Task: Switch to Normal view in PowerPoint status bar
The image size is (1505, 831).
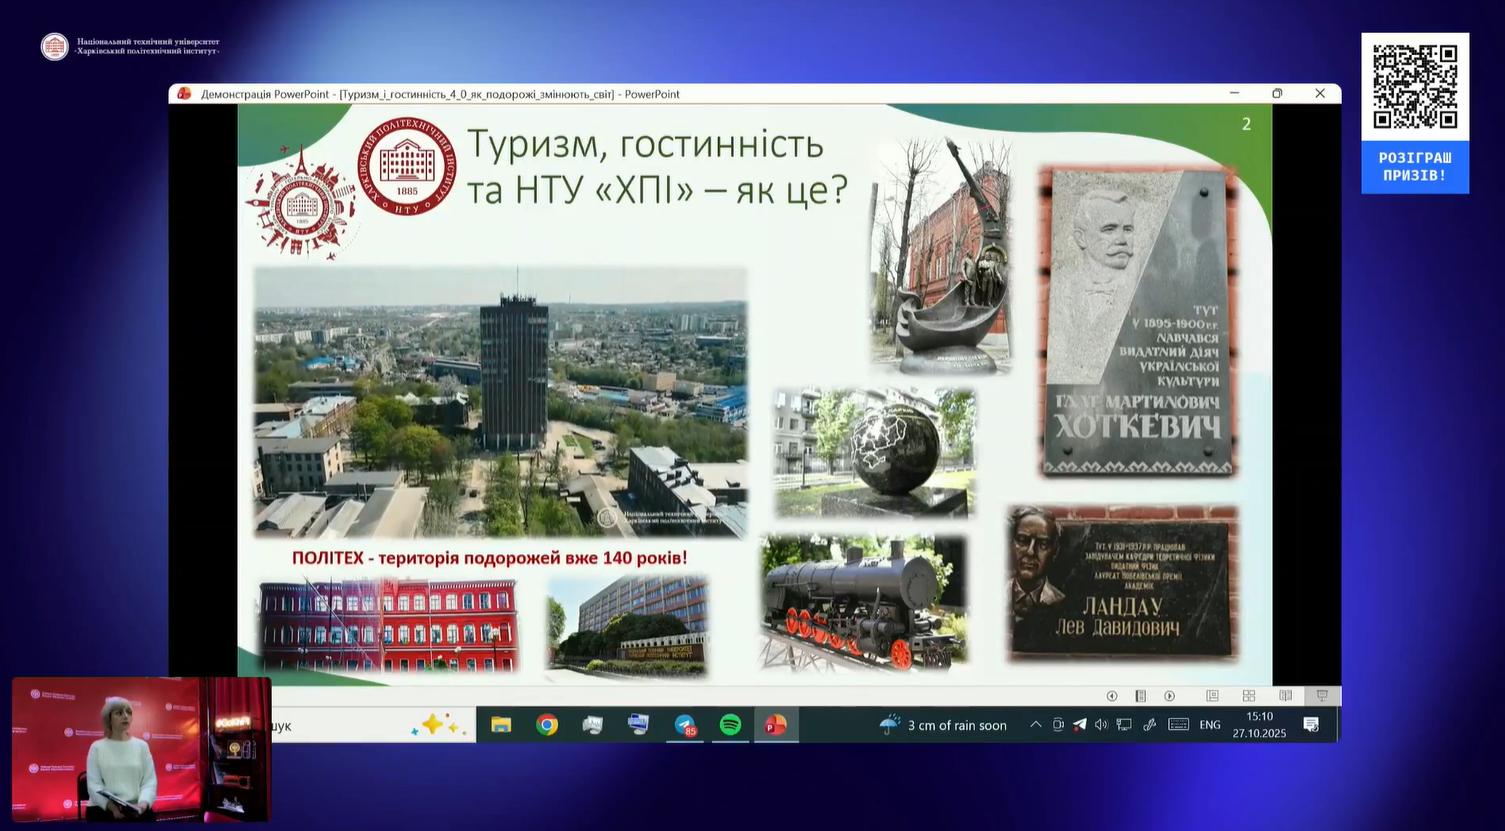Action: 1212,696
